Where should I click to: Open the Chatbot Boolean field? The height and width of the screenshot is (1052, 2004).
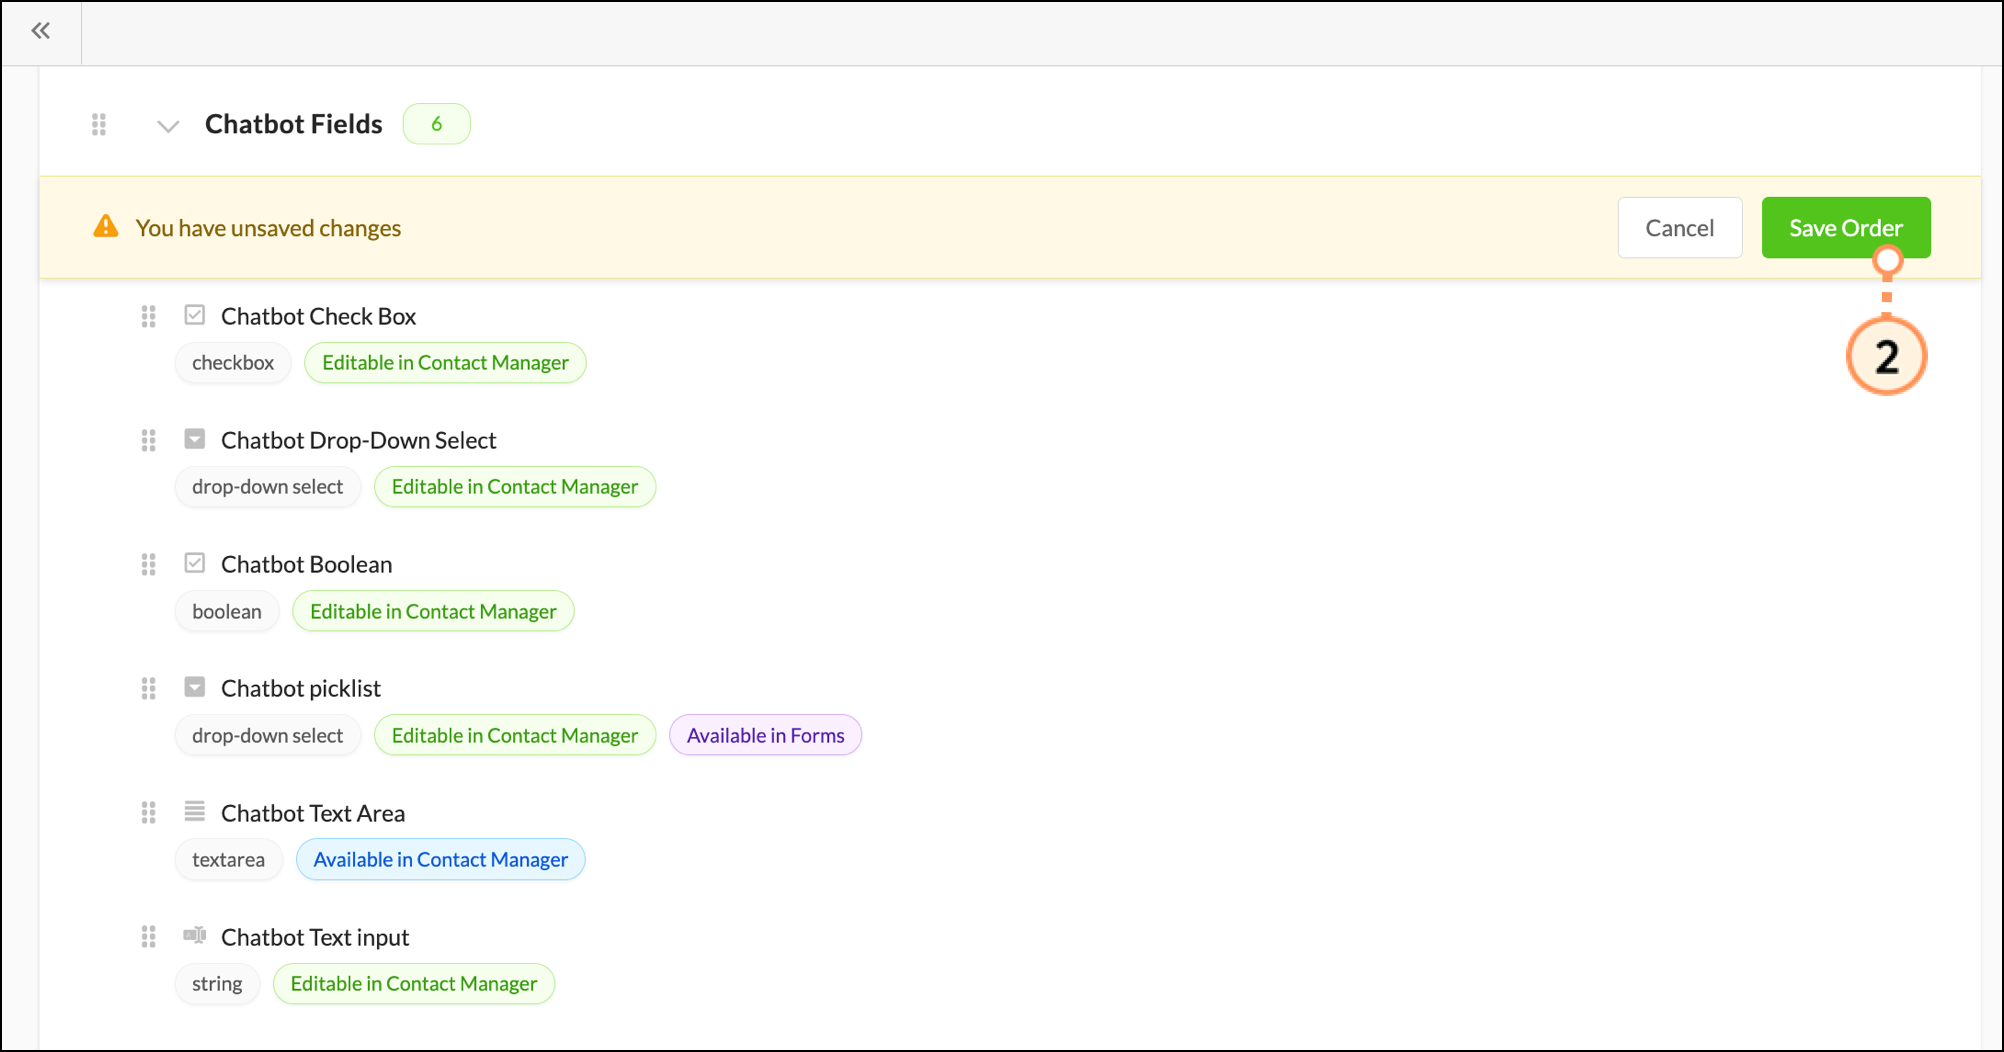tap(306, 564)
